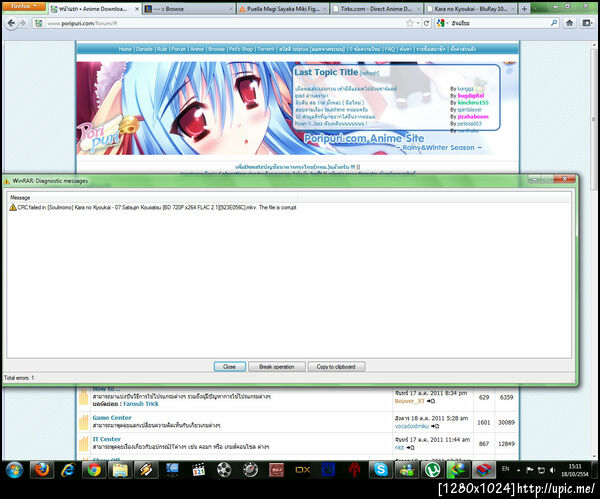Click the yellow warning icon beside the CRC message

(x=13, y=207)
